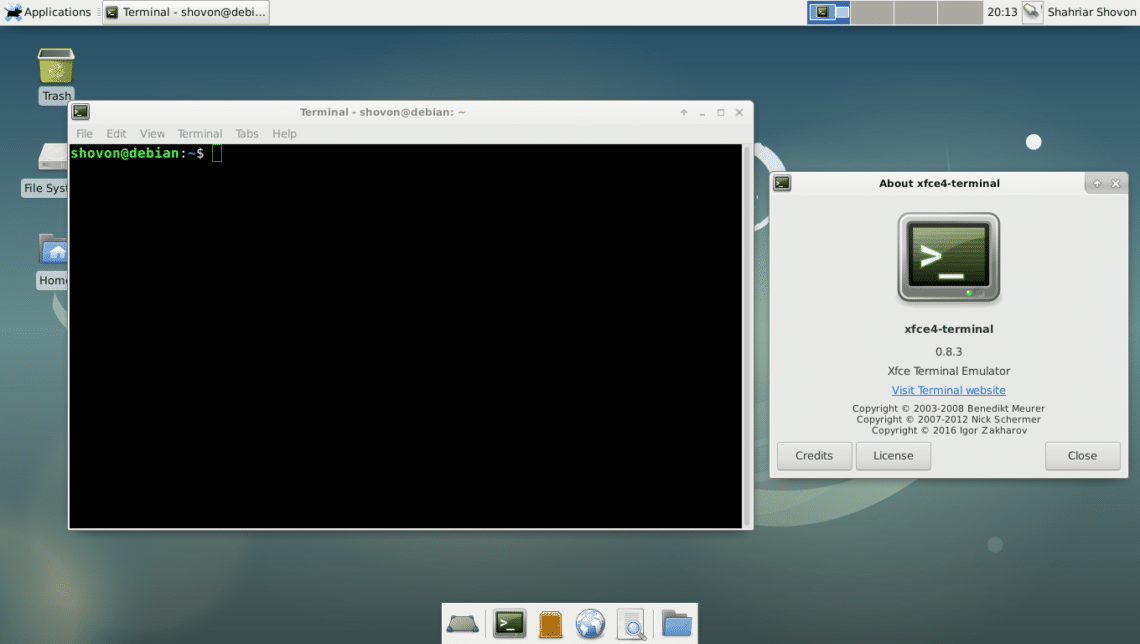1140x644 pixels.
Task: Show the Credits of xfce4-terminal
Action: point(813,455)
